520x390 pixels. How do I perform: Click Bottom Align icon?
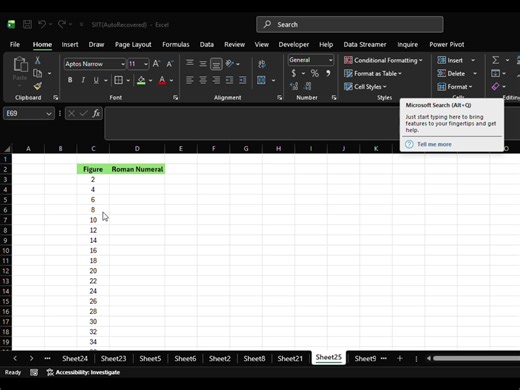click(216, 64)
